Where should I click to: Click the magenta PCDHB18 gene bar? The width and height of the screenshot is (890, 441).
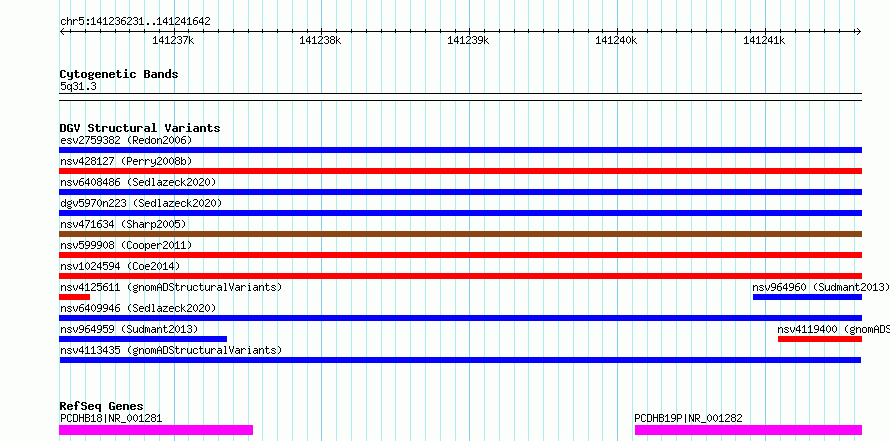point(156,430)
